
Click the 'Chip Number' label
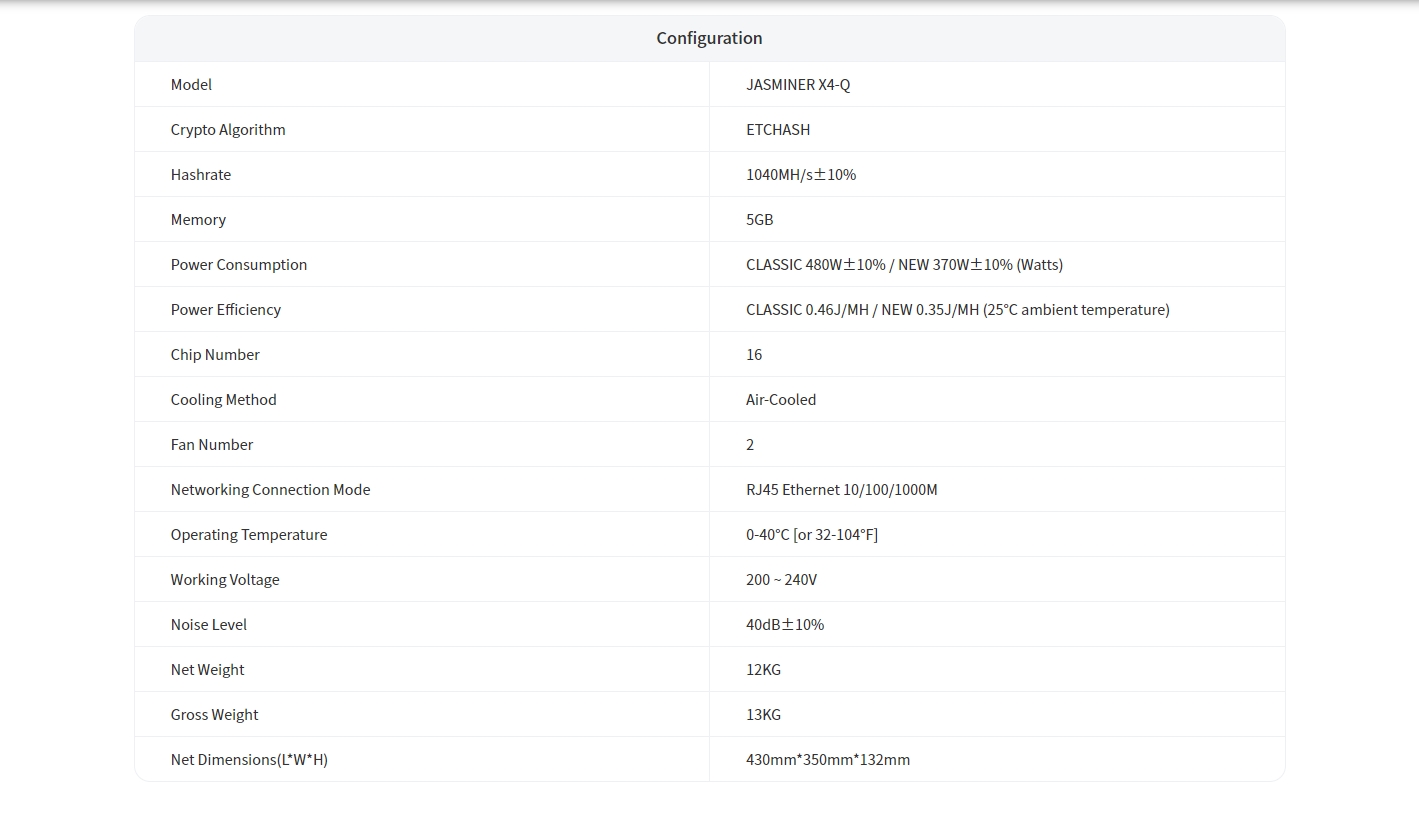point(215,355)
